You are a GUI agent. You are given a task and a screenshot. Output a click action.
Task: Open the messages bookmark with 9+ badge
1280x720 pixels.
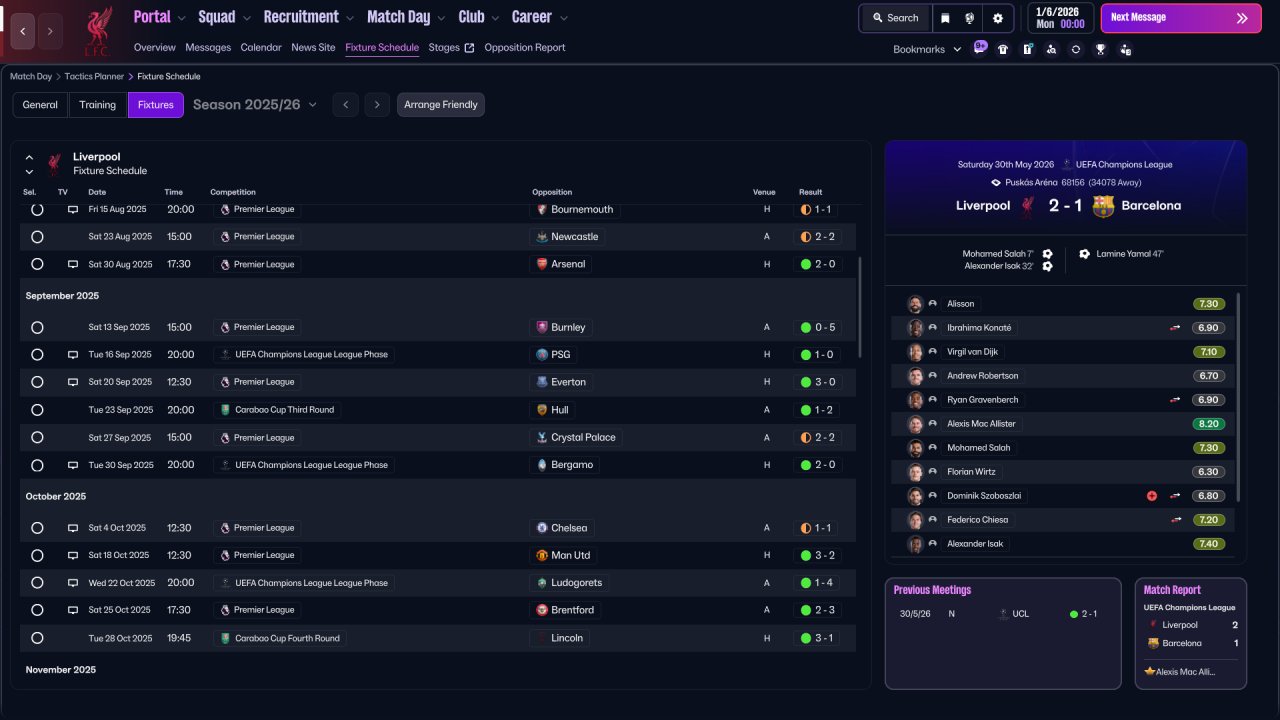point(979,48)
